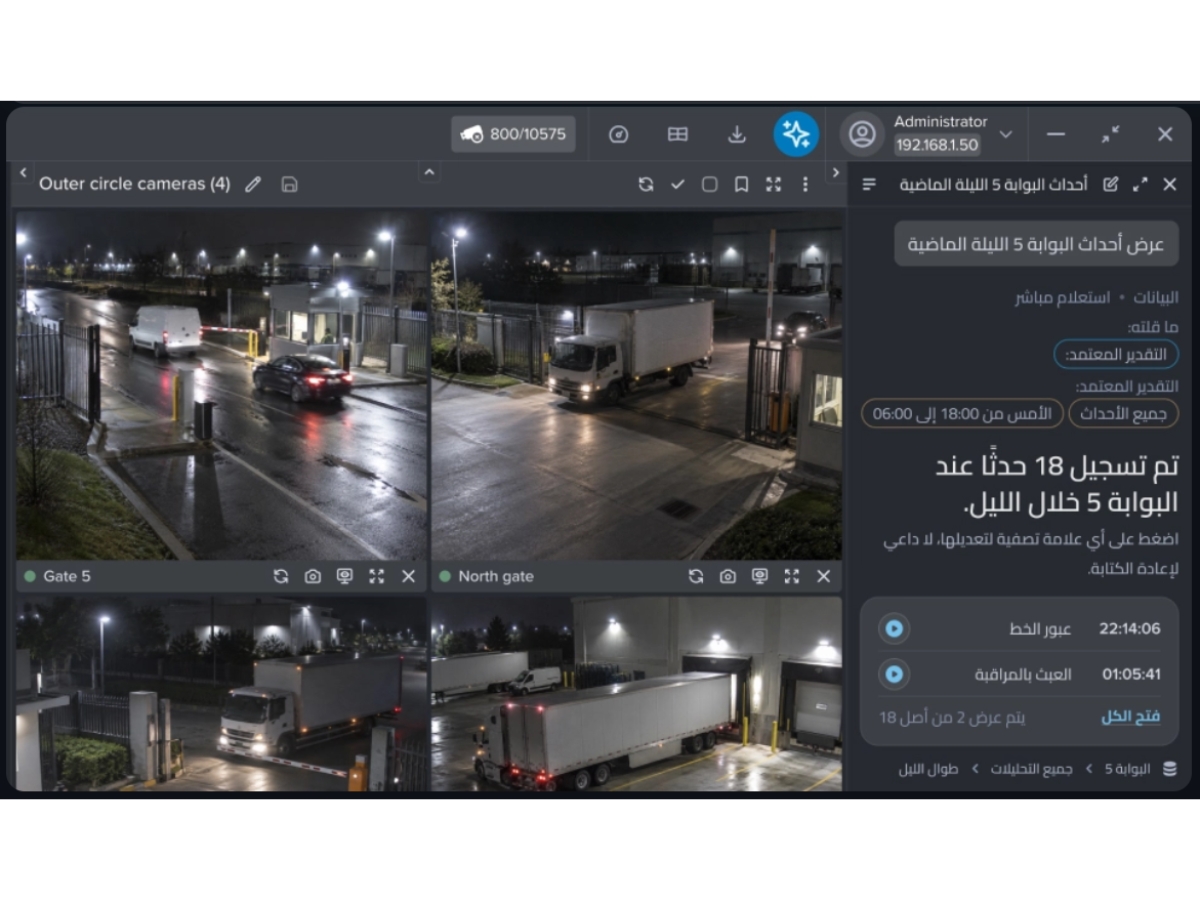Expand the assistant panel diagonal arrows

(1140, 184)
